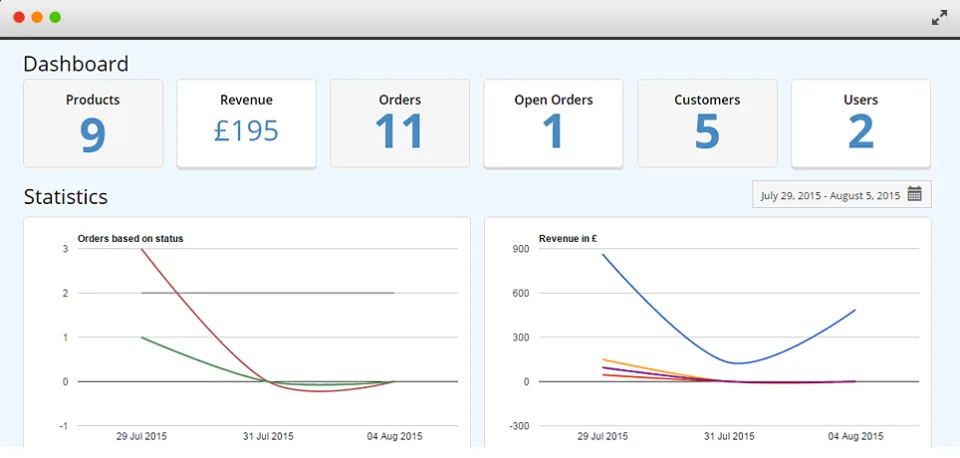Click the '29 Jul 2015' label in orders chart
This screenshot has width=960, height=458.
pos(141,437)
